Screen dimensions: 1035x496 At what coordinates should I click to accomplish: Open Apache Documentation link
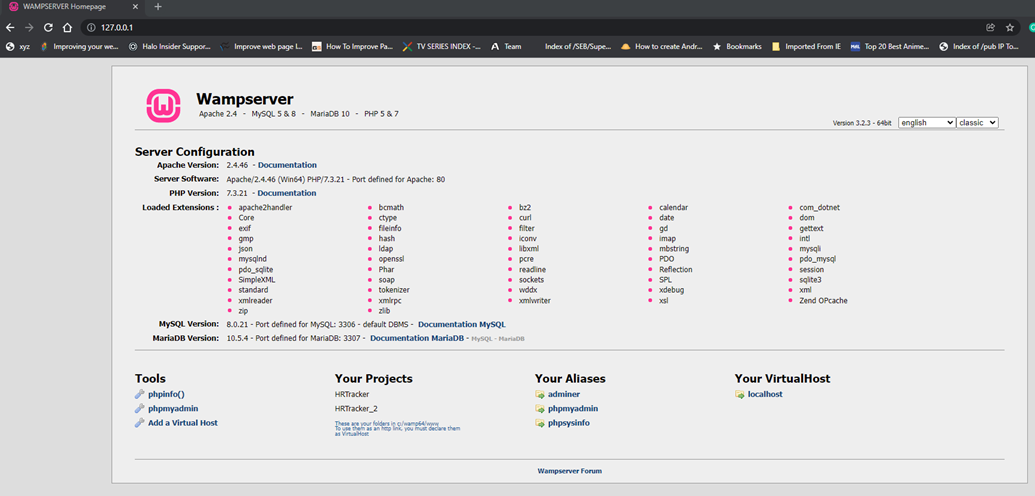coord(287,165)
